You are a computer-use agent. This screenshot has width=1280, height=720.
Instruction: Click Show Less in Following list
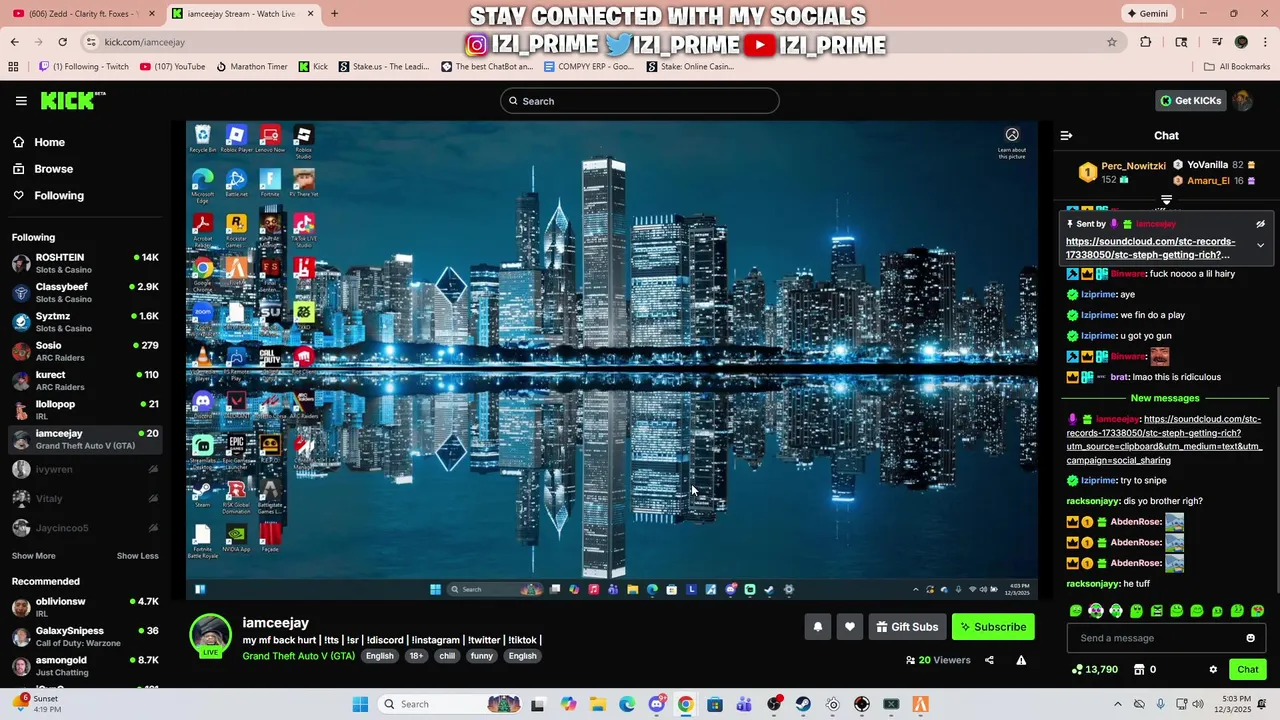click(137, 556)
